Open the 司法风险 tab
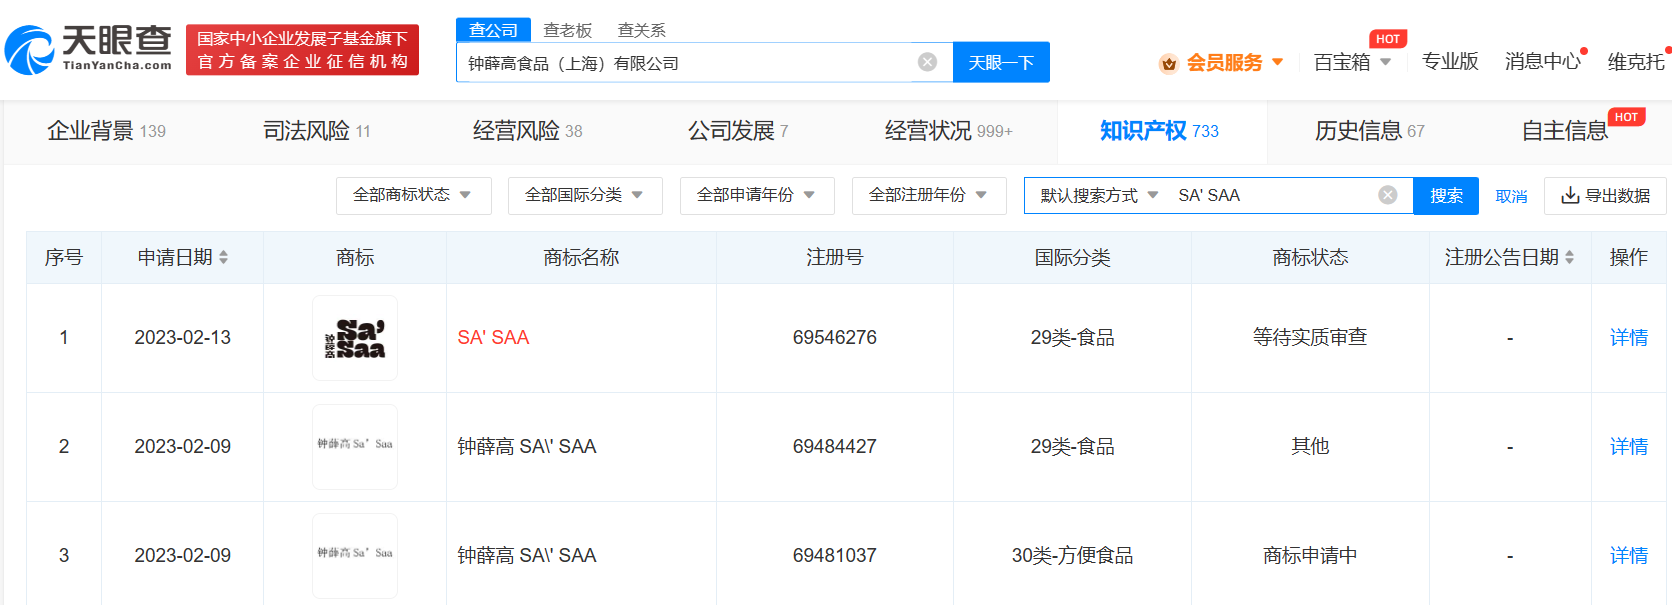This screenshot has height=605, width=1672. pos(317,131)
